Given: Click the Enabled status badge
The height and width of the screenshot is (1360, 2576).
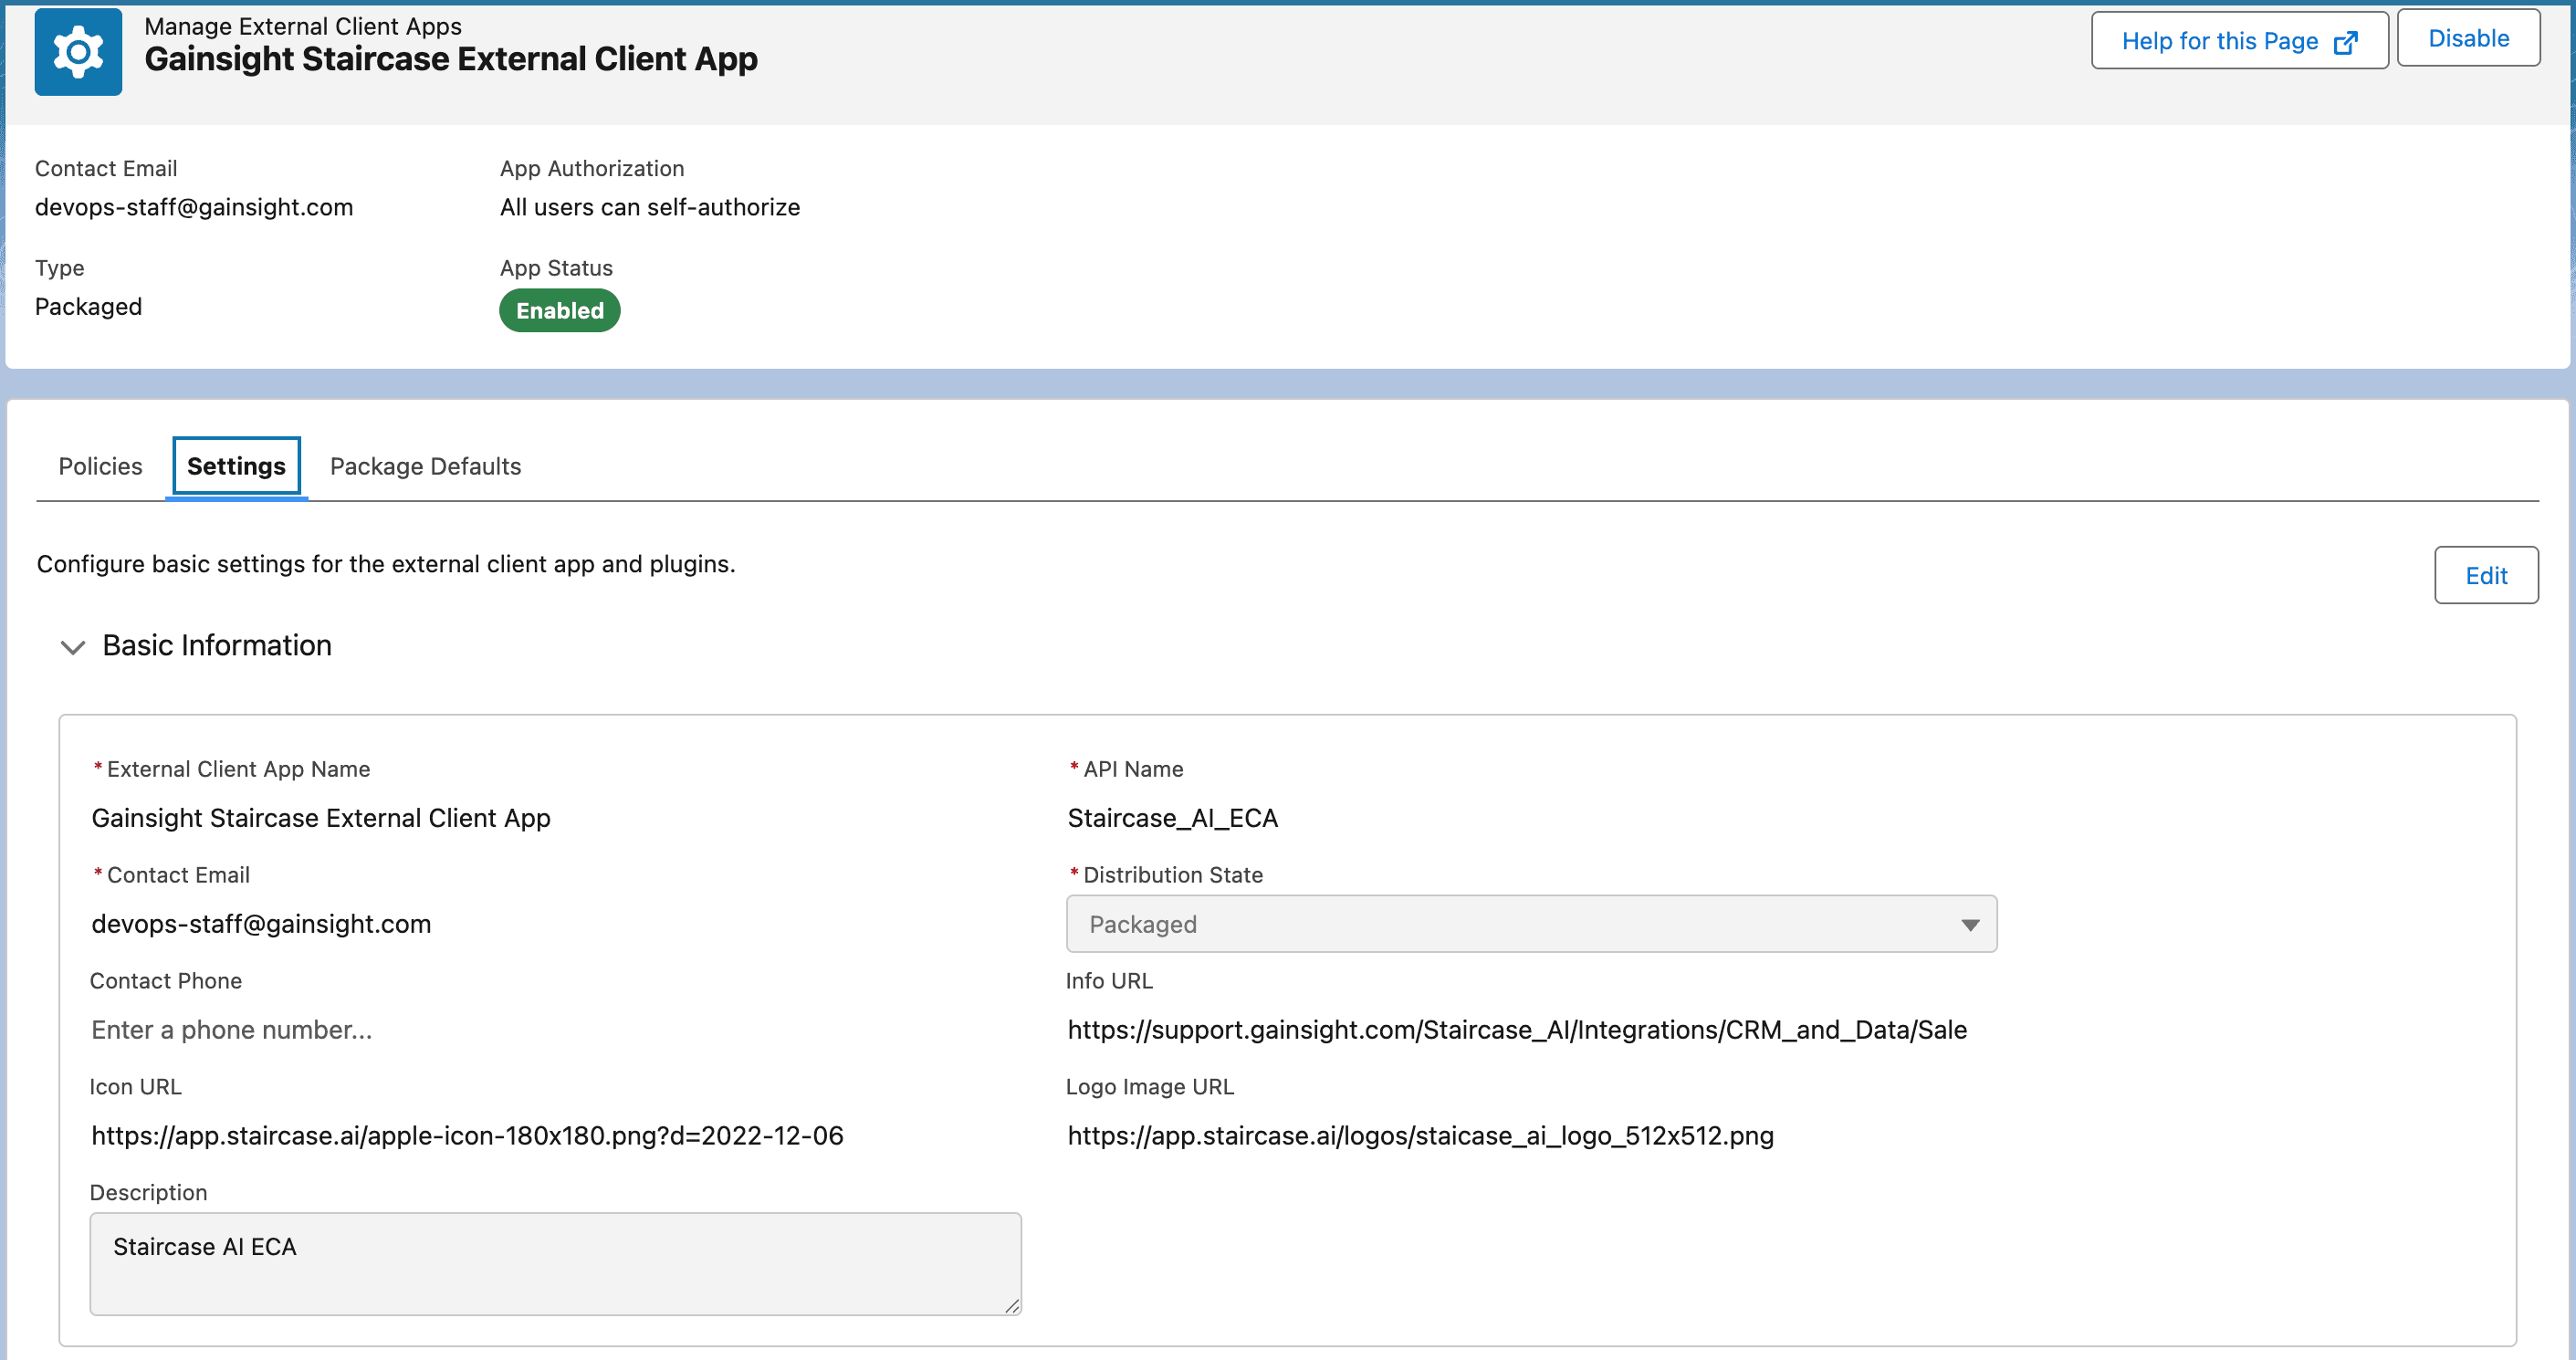Looking at the screenshot, I should [560, 311].
